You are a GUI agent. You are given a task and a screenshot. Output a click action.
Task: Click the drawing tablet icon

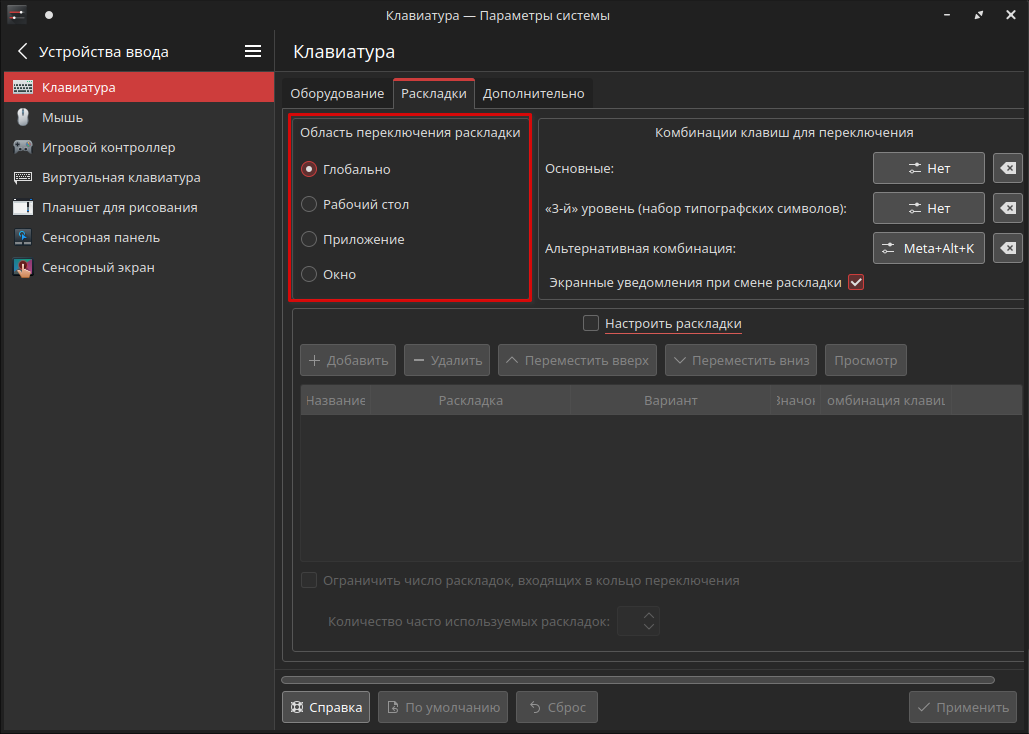(x=23, y=207)
